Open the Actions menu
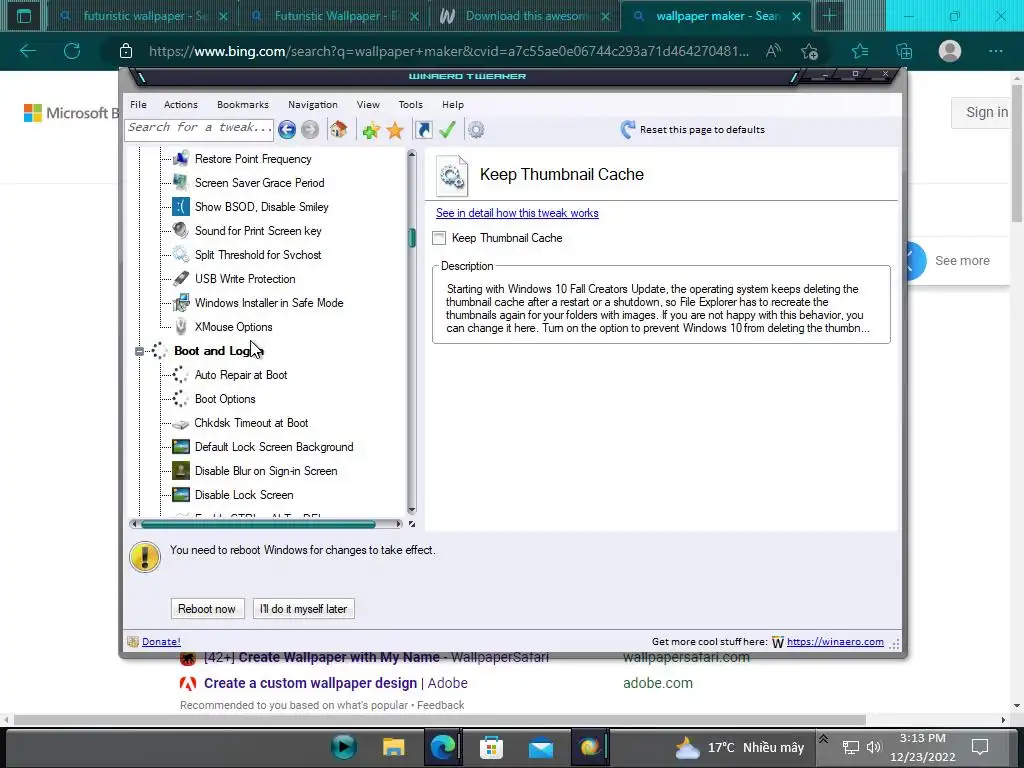 (180, 104)
